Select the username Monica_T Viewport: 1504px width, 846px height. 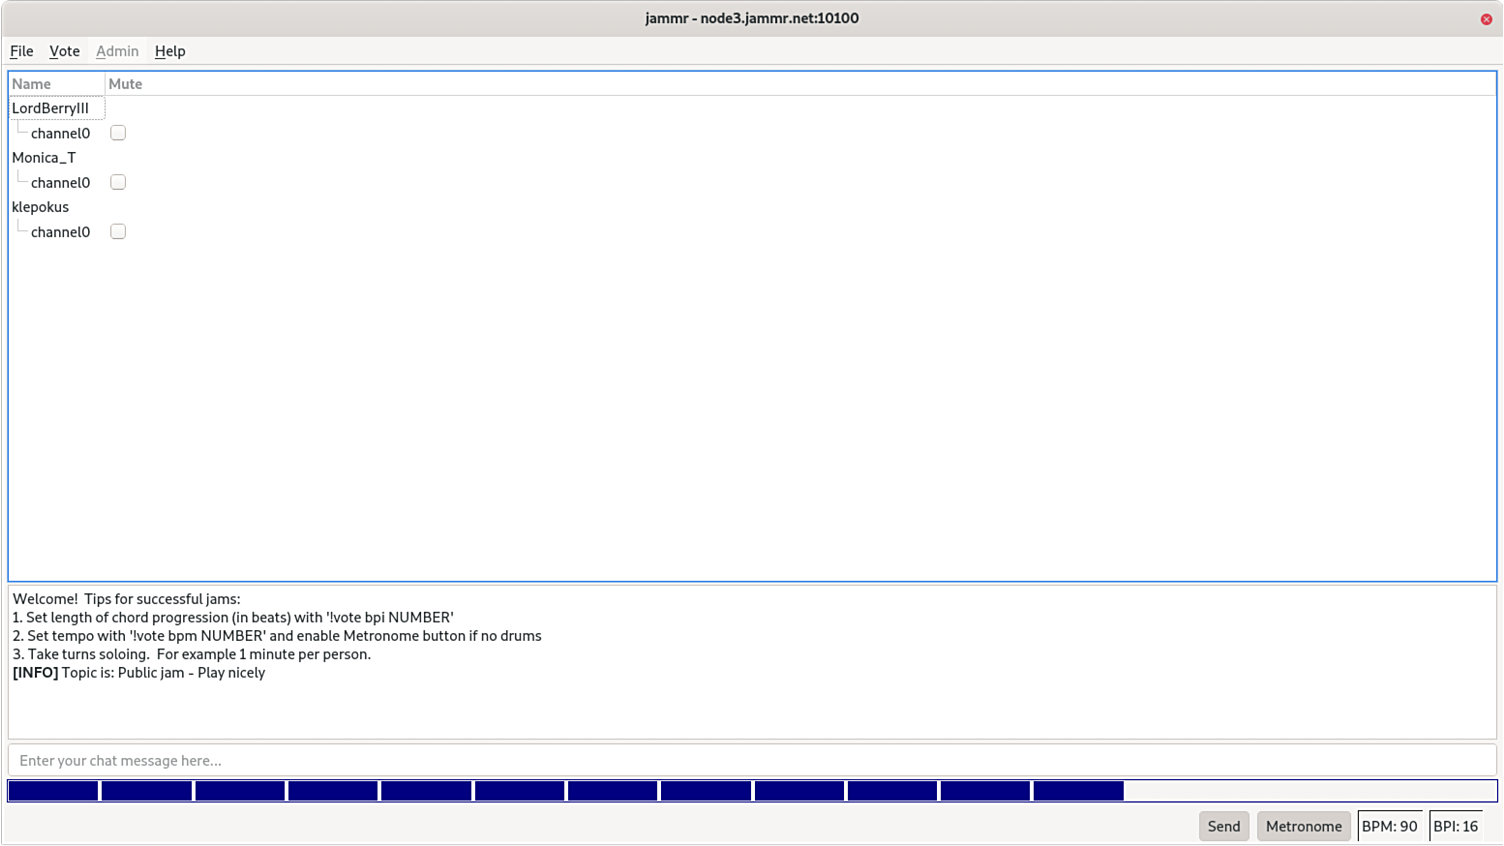tap(43, 157)
